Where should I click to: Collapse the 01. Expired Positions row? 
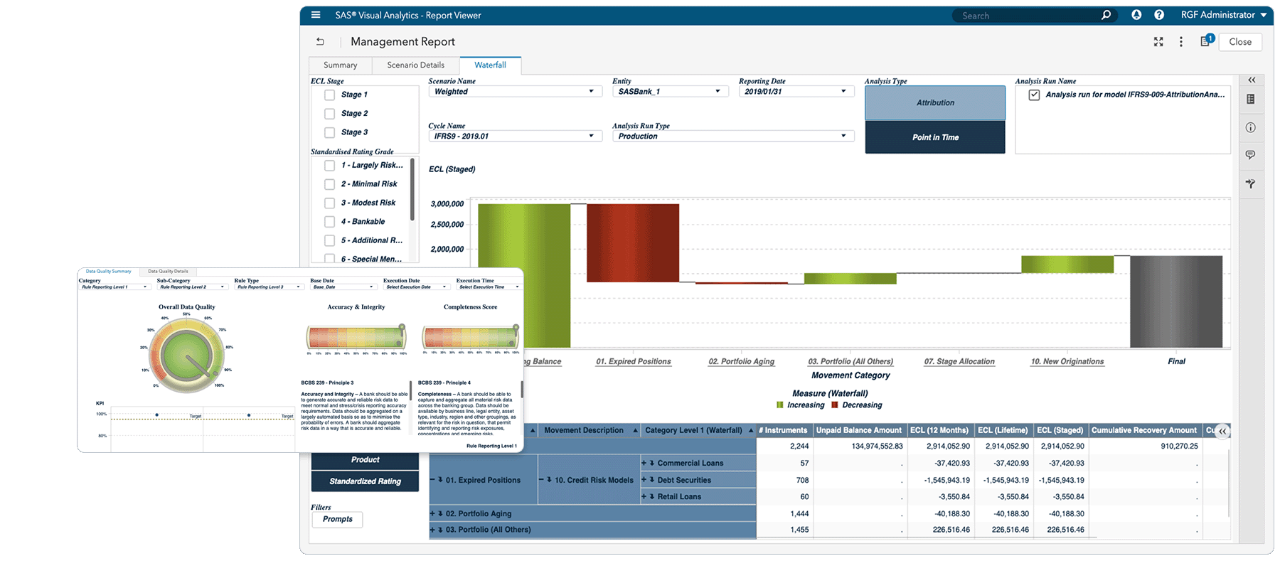(433, 480)
